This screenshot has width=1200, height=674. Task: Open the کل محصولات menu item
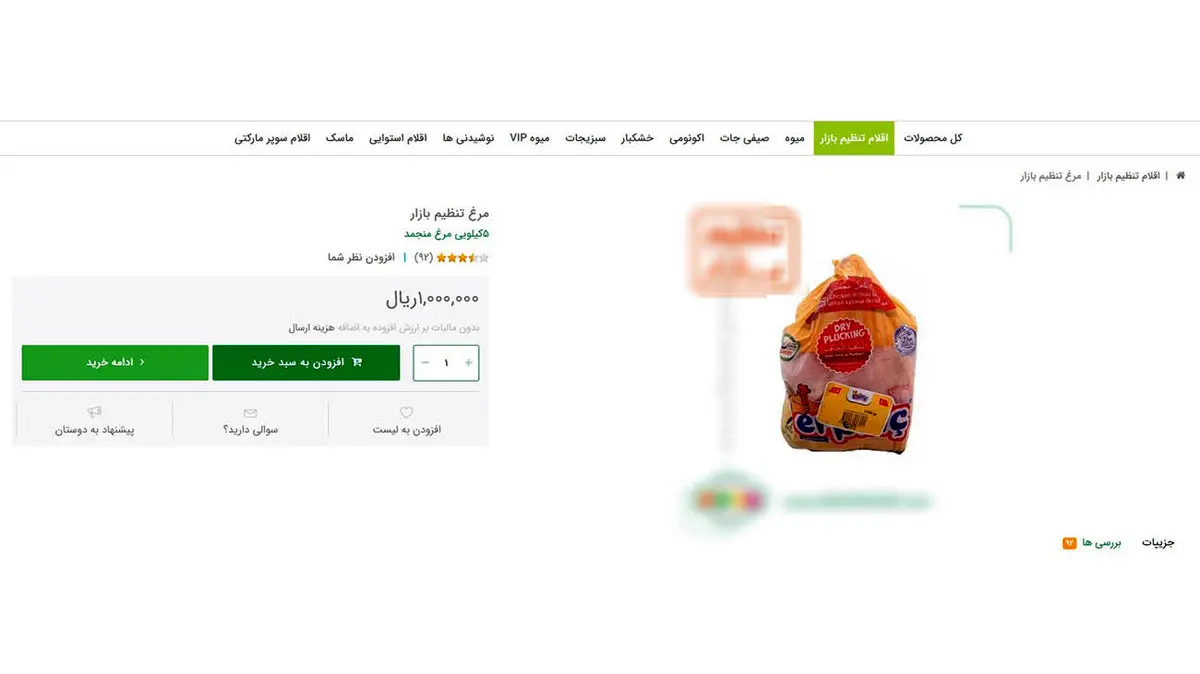point(933,138)
